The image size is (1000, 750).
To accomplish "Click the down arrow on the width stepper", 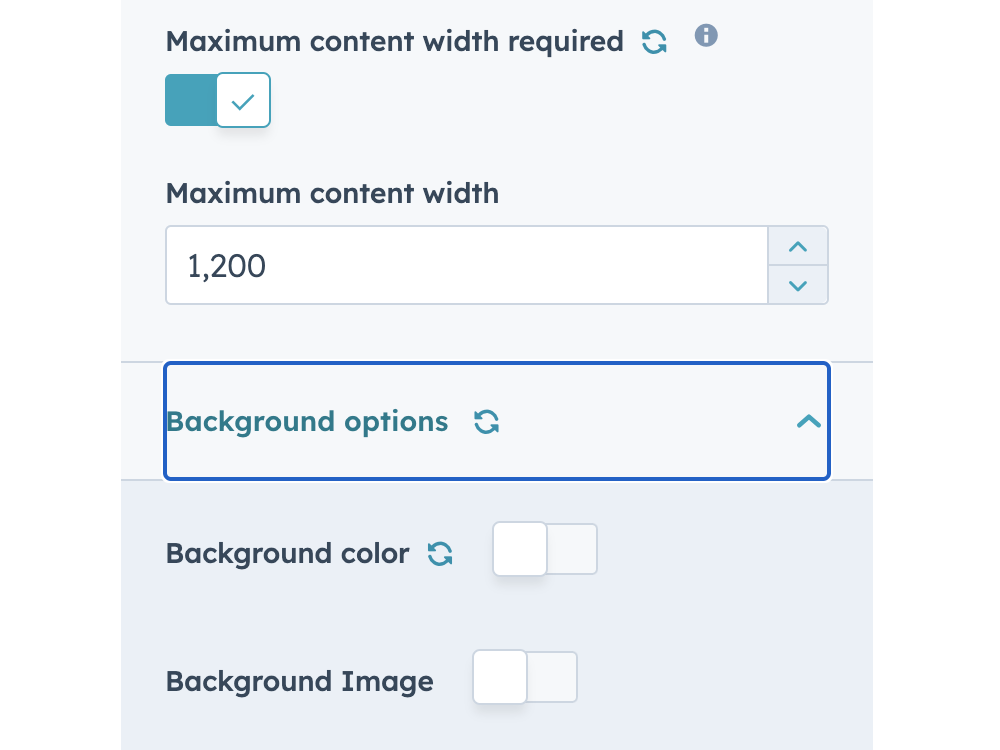I will click(x=797, y=285).
